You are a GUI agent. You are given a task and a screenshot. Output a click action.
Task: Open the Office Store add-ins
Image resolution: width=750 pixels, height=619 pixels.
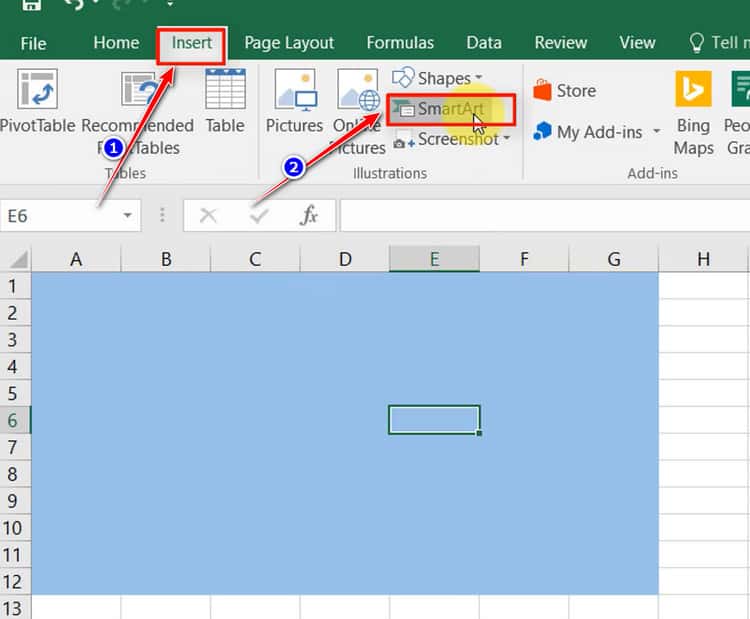click(564, 90)
